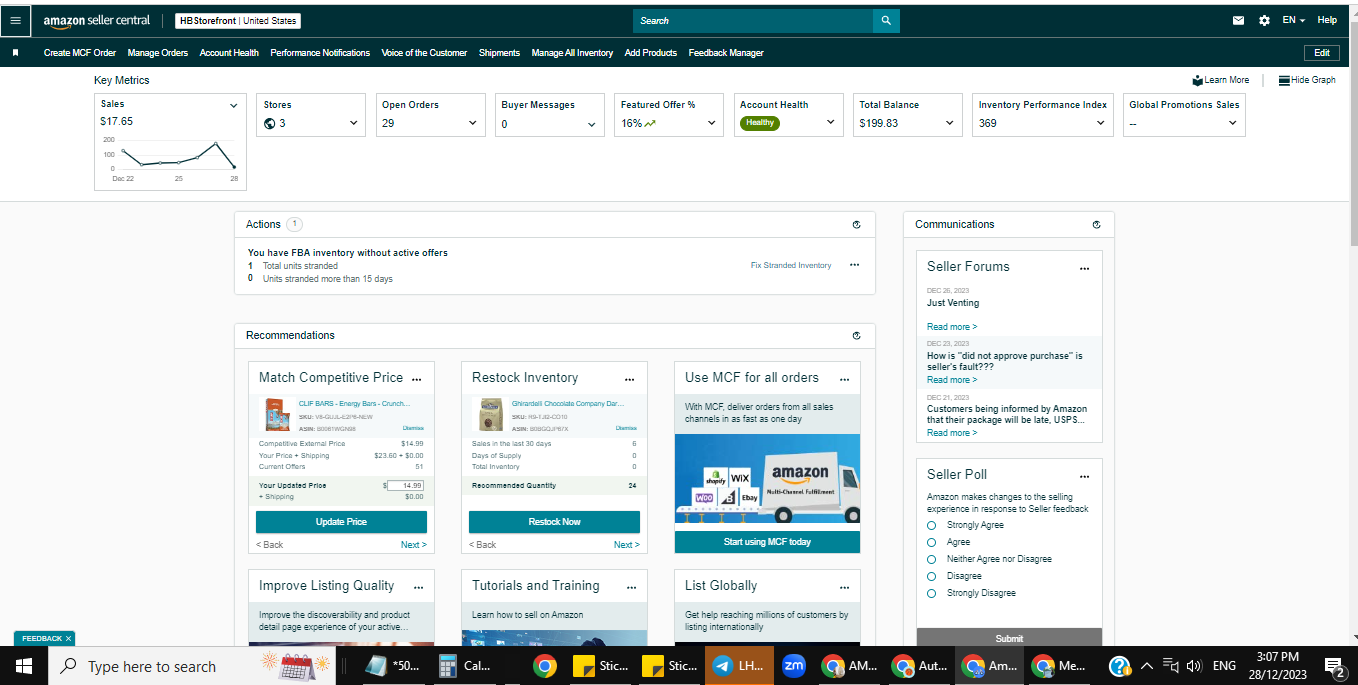Open Telegram from the taskbar

pos(740,666)
